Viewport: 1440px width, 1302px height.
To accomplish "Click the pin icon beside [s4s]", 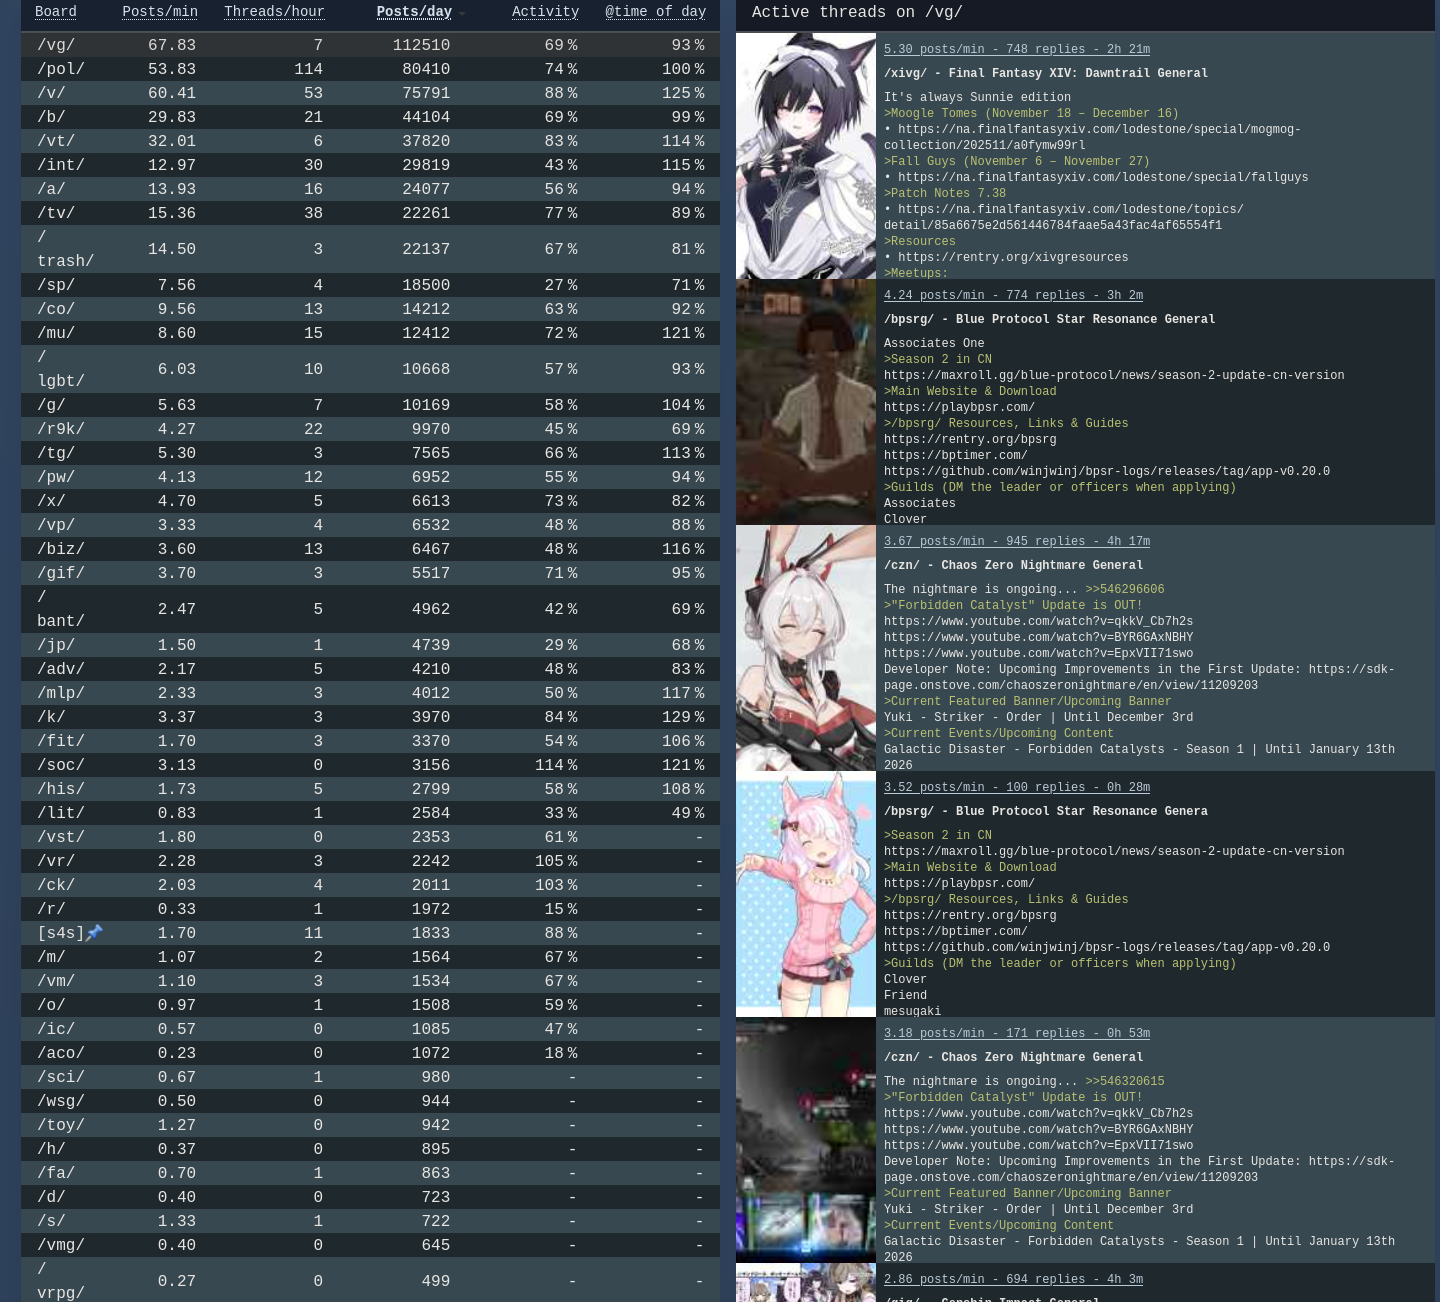I will pos(94,933).
